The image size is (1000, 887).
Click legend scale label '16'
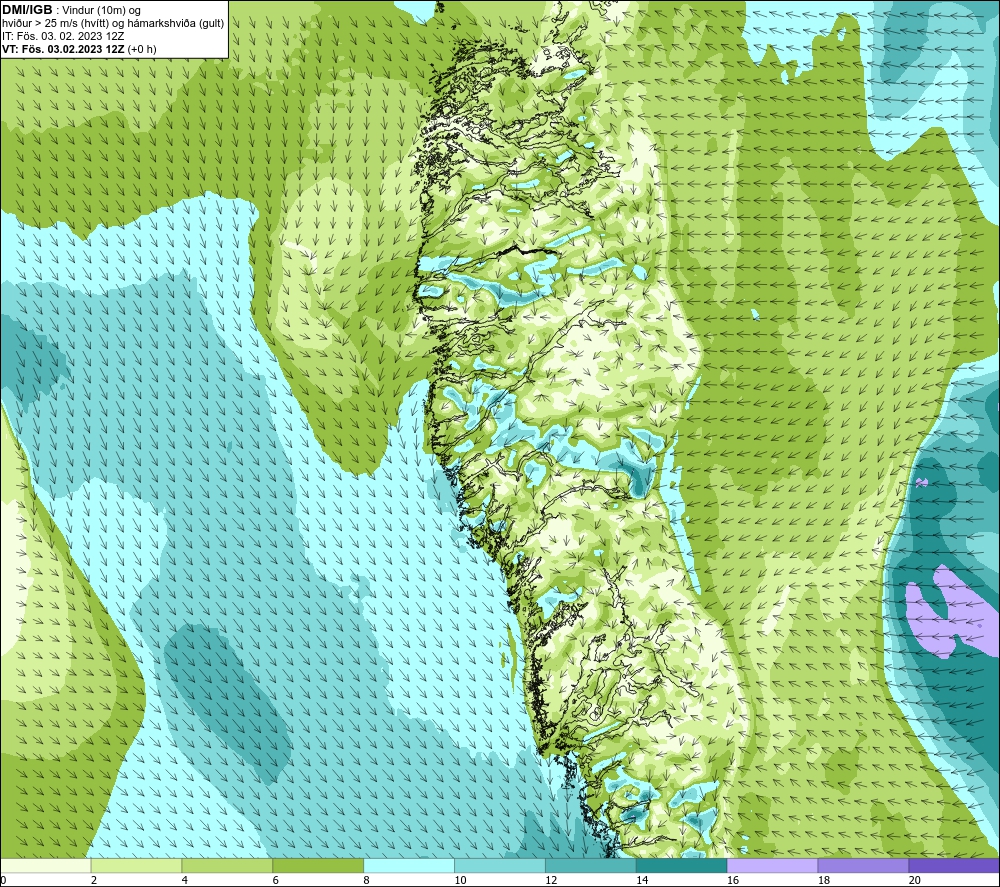[733, 880]
